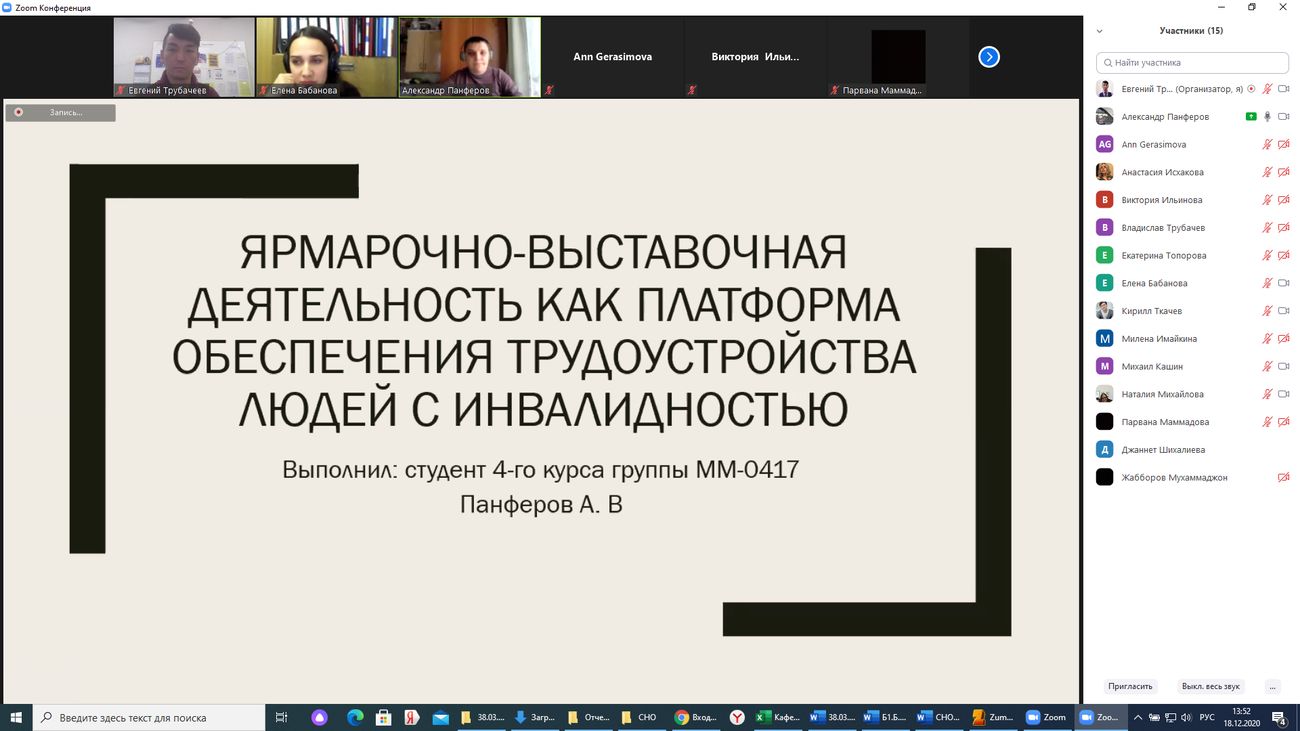Toggle the disabled camera for Милена Имайкина
The height and width of the screenshot is (731, 1300).
click(x=1283, y=339)
